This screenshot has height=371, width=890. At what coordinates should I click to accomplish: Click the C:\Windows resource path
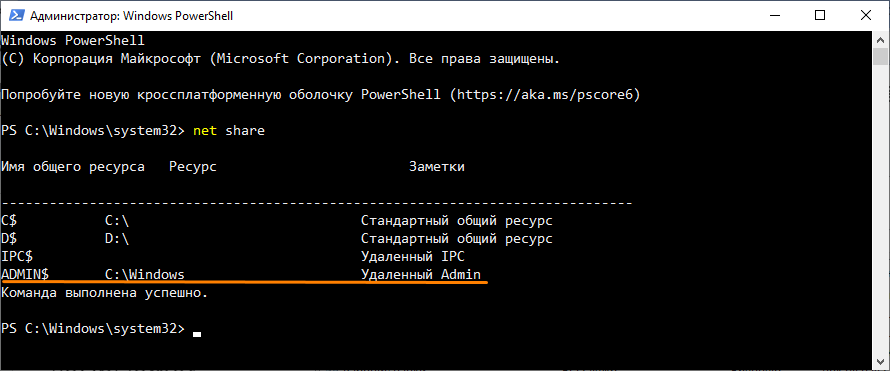click(145, 275)
